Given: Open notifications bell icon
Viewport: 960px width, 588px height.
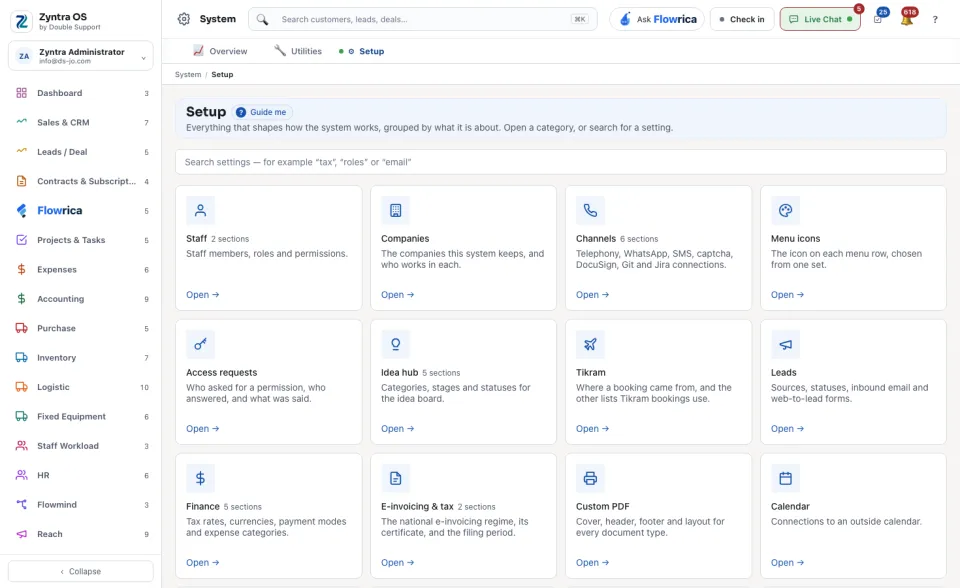Looking at the screenshot, I should click(x=907, y=19).
